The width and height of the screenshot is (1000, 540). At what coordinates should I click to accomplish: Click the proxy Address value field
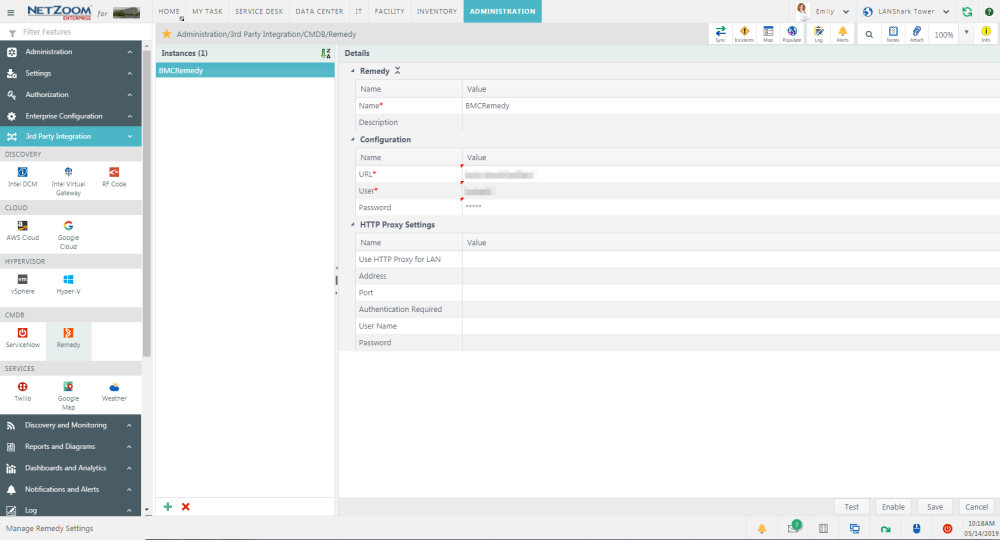tap(731, 276)
